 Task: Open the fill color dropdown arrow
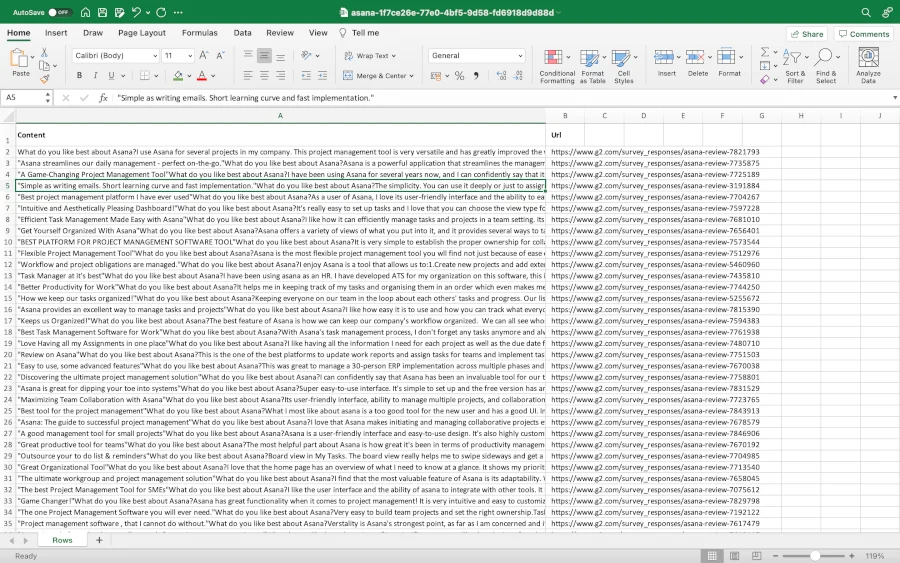[x=189, y=76]
